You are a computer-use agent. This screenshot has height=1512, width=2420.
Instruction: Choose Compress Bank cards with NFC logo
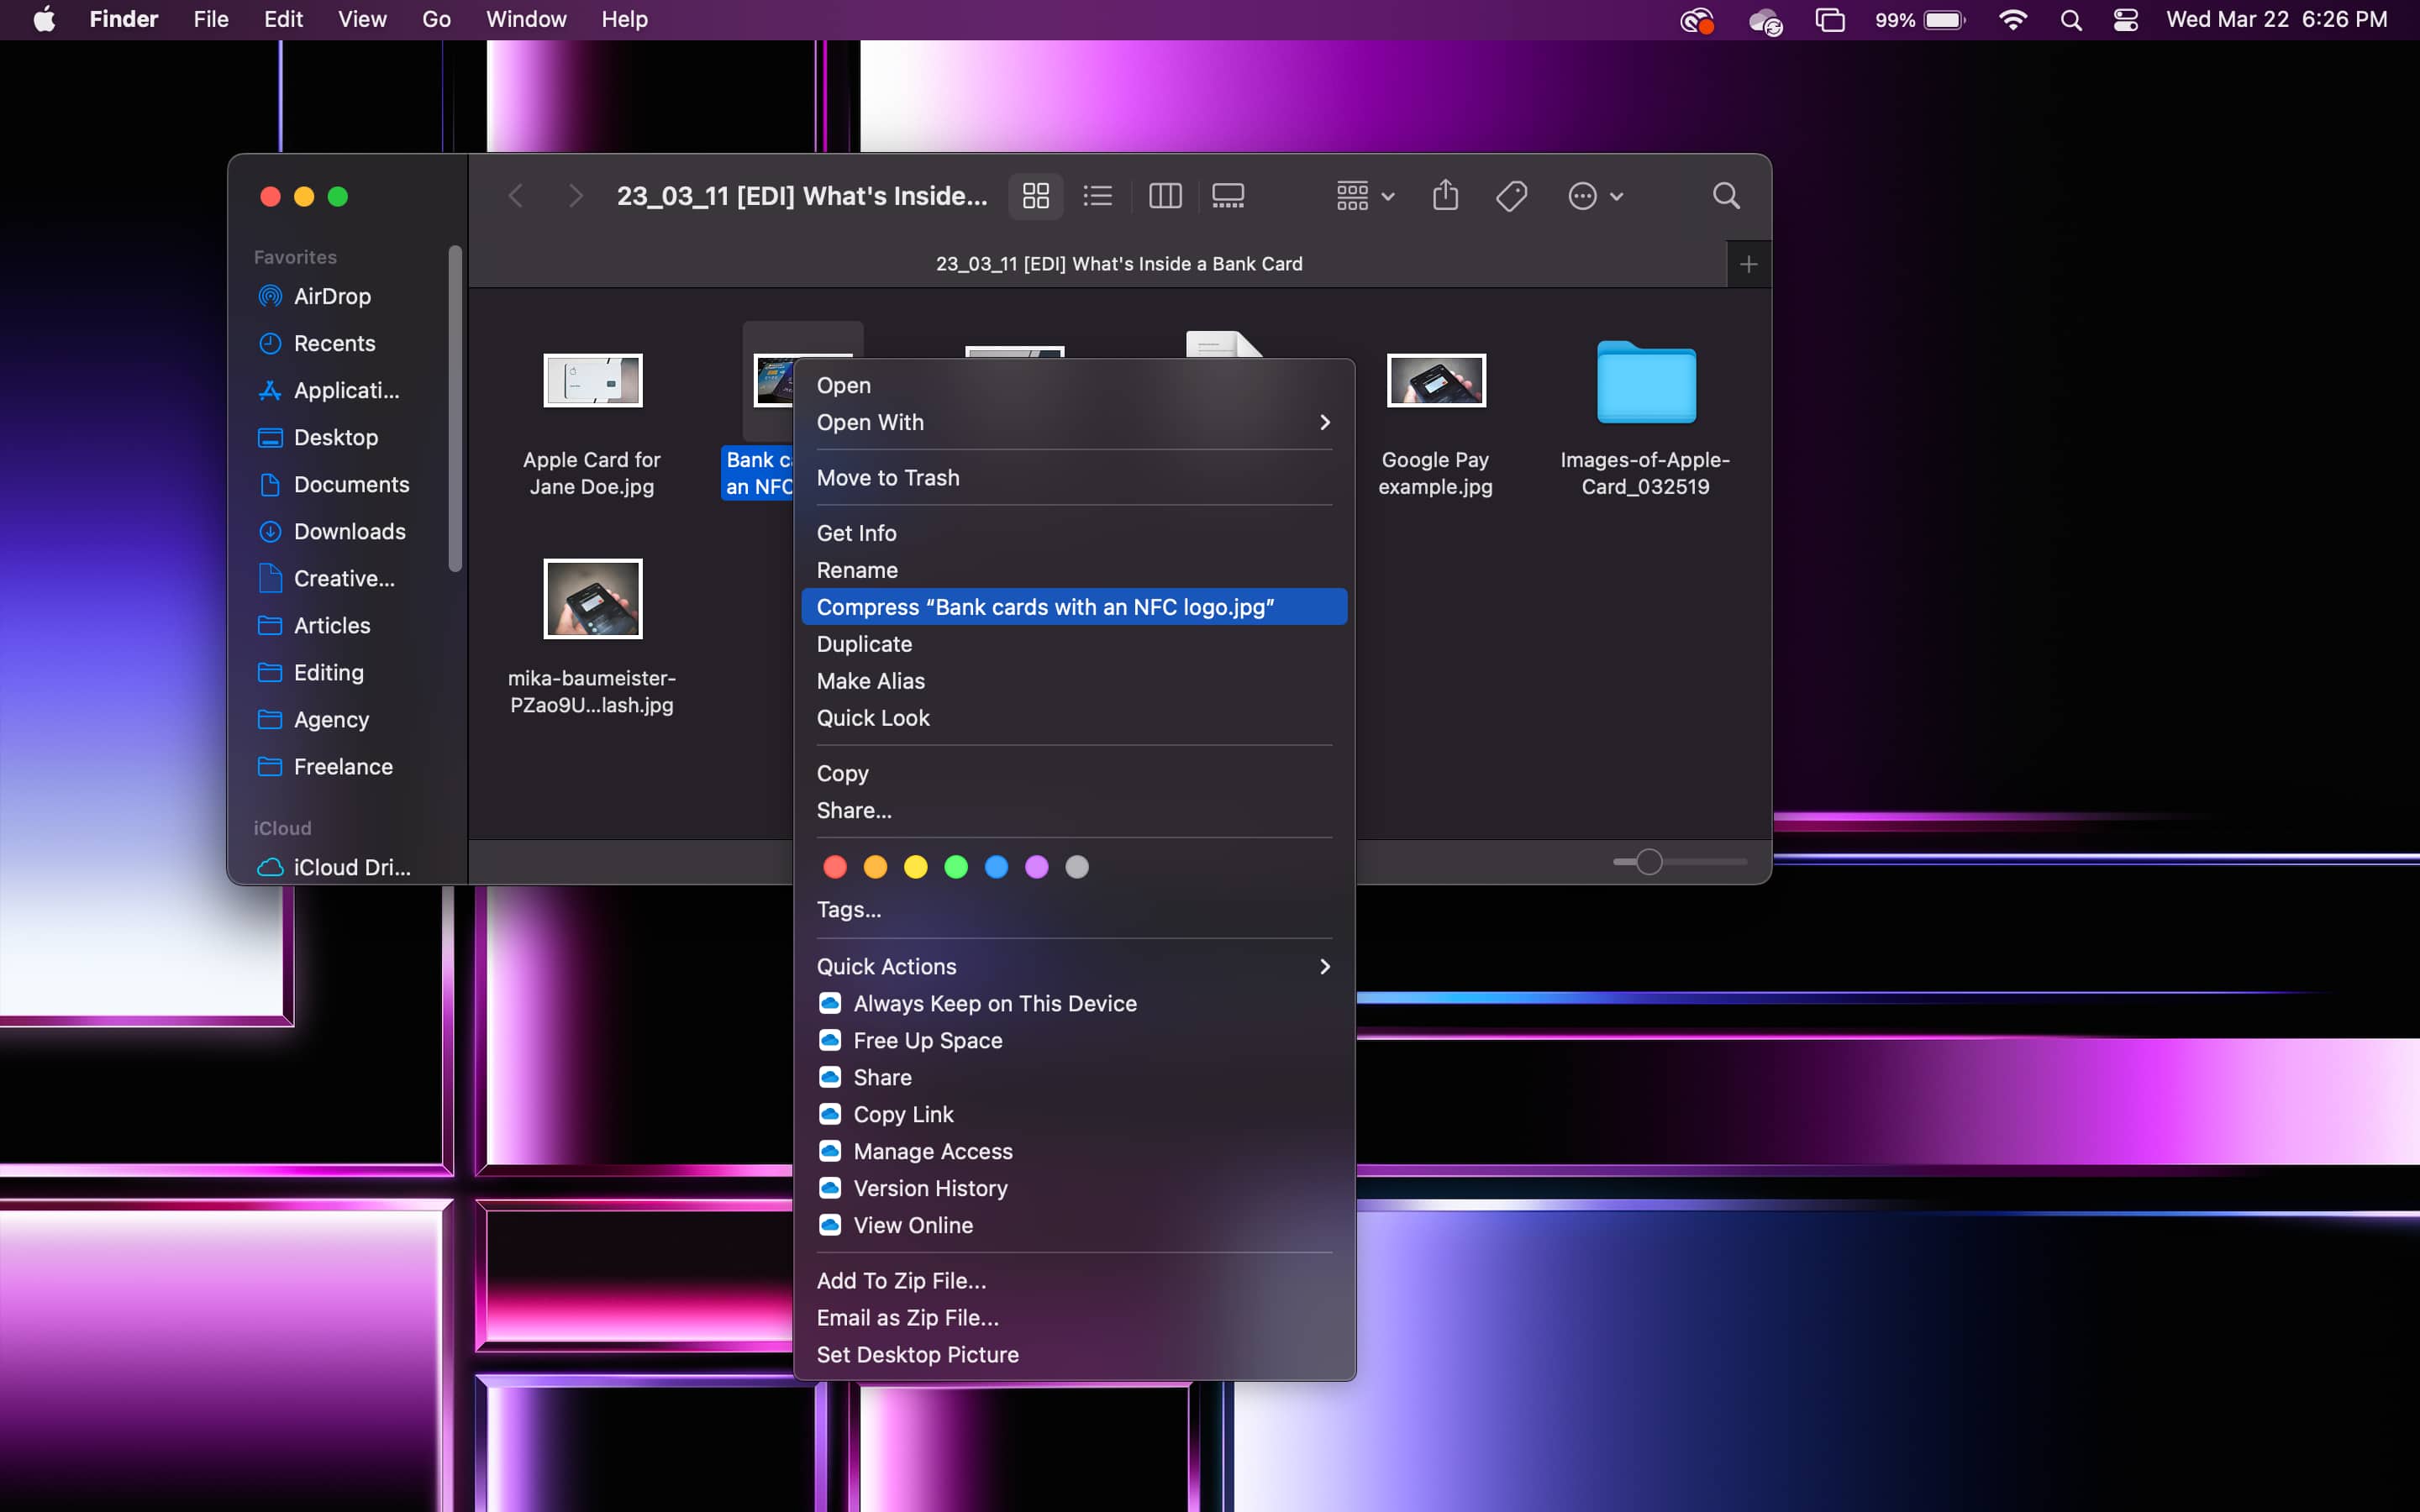coord(1045,607)
